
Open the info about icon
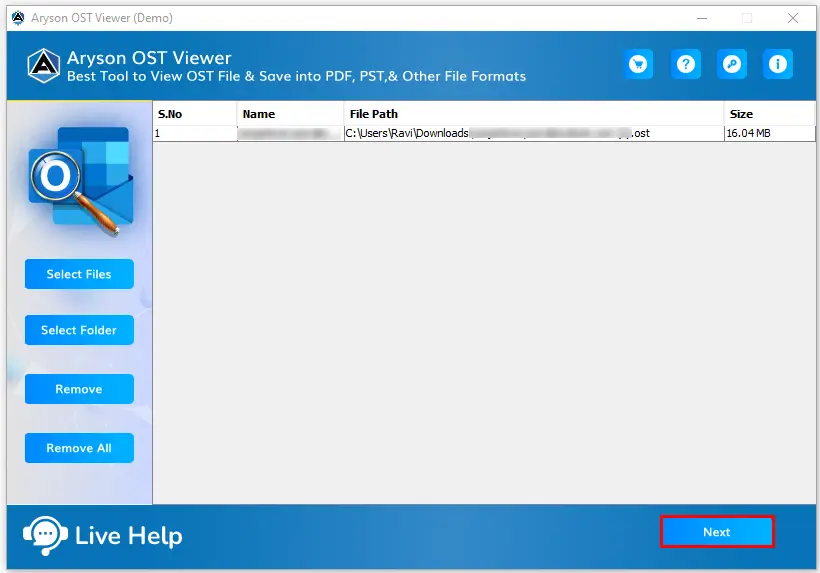tap(778, 64)
